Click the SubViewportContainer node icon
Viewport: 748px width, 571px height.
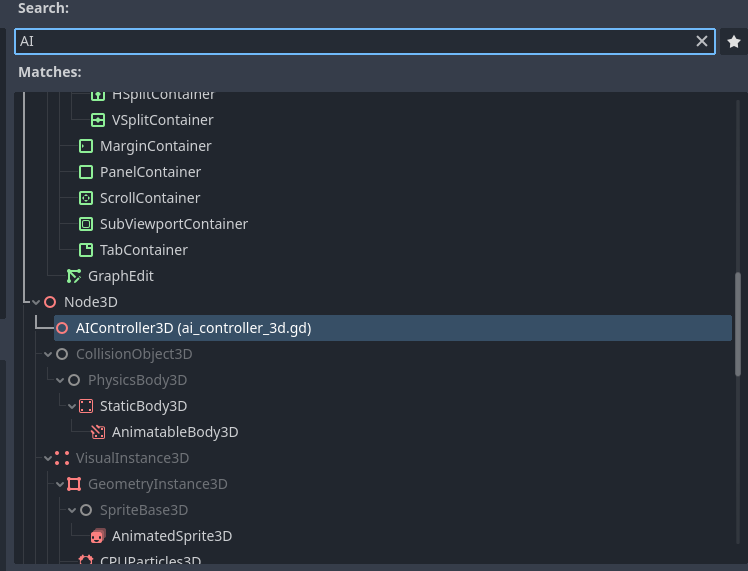tap(86, 224)
